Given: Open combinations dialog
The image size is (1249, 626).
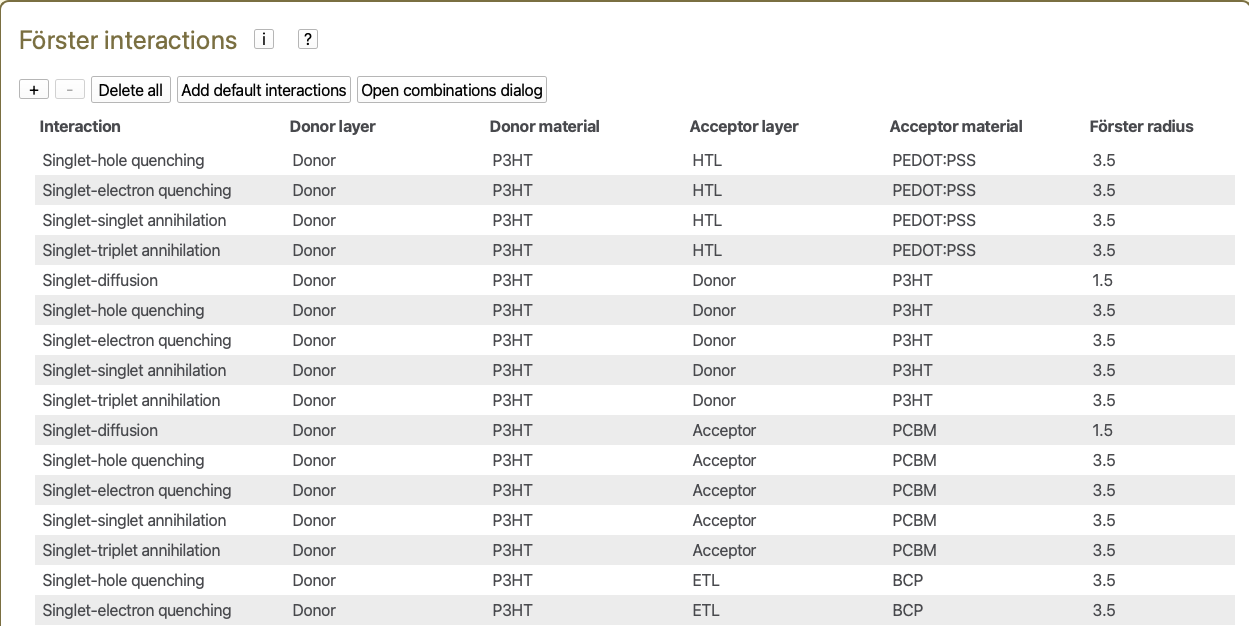Looking at the screenshot, I should coord(452,90).
